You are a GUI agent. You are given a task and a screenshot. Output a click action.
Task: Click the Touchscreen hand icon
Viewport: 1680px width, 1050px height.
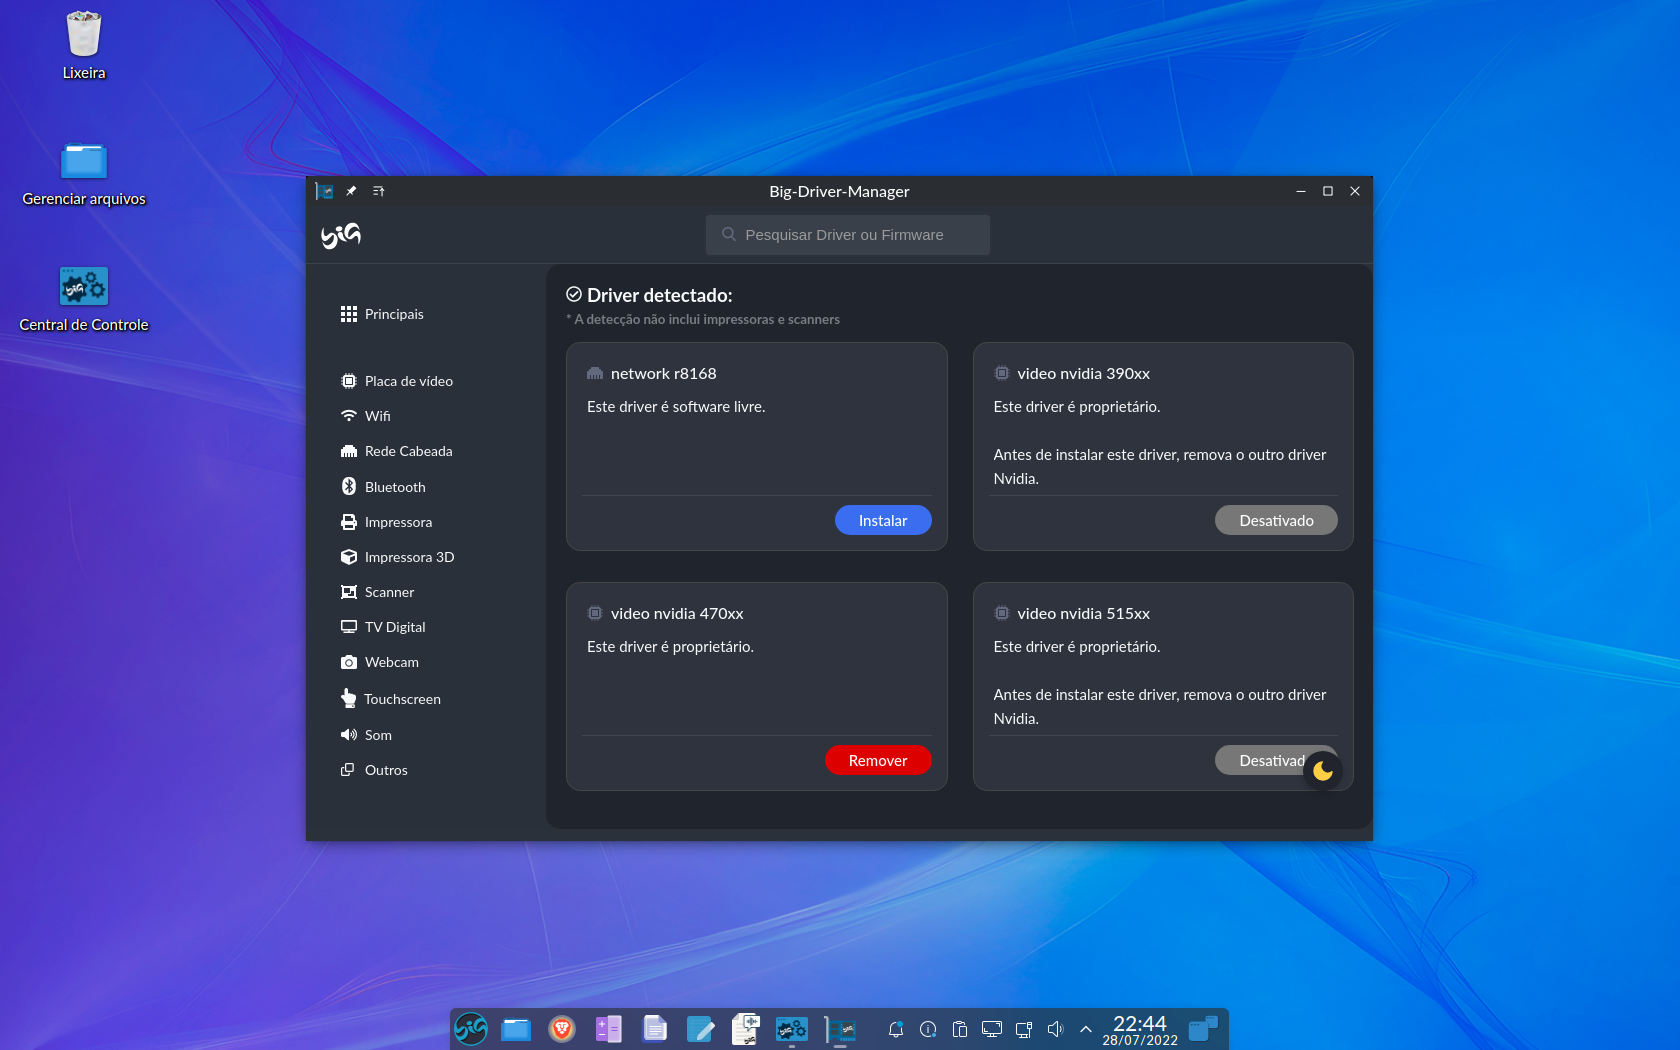click(349, 698)
